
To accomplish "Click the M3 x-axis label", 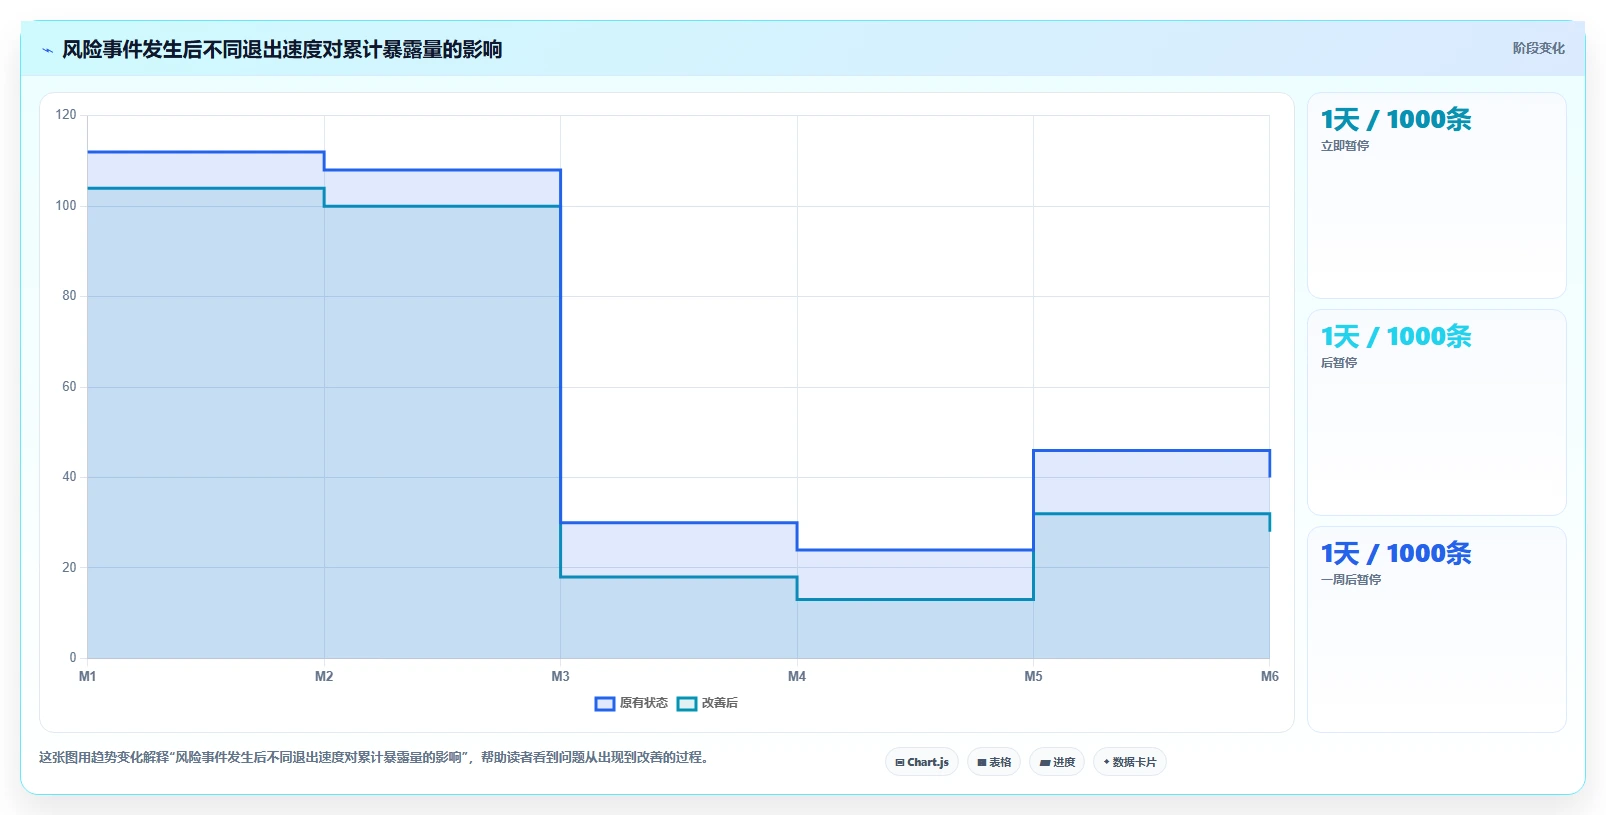I will (x=560, y=677).
